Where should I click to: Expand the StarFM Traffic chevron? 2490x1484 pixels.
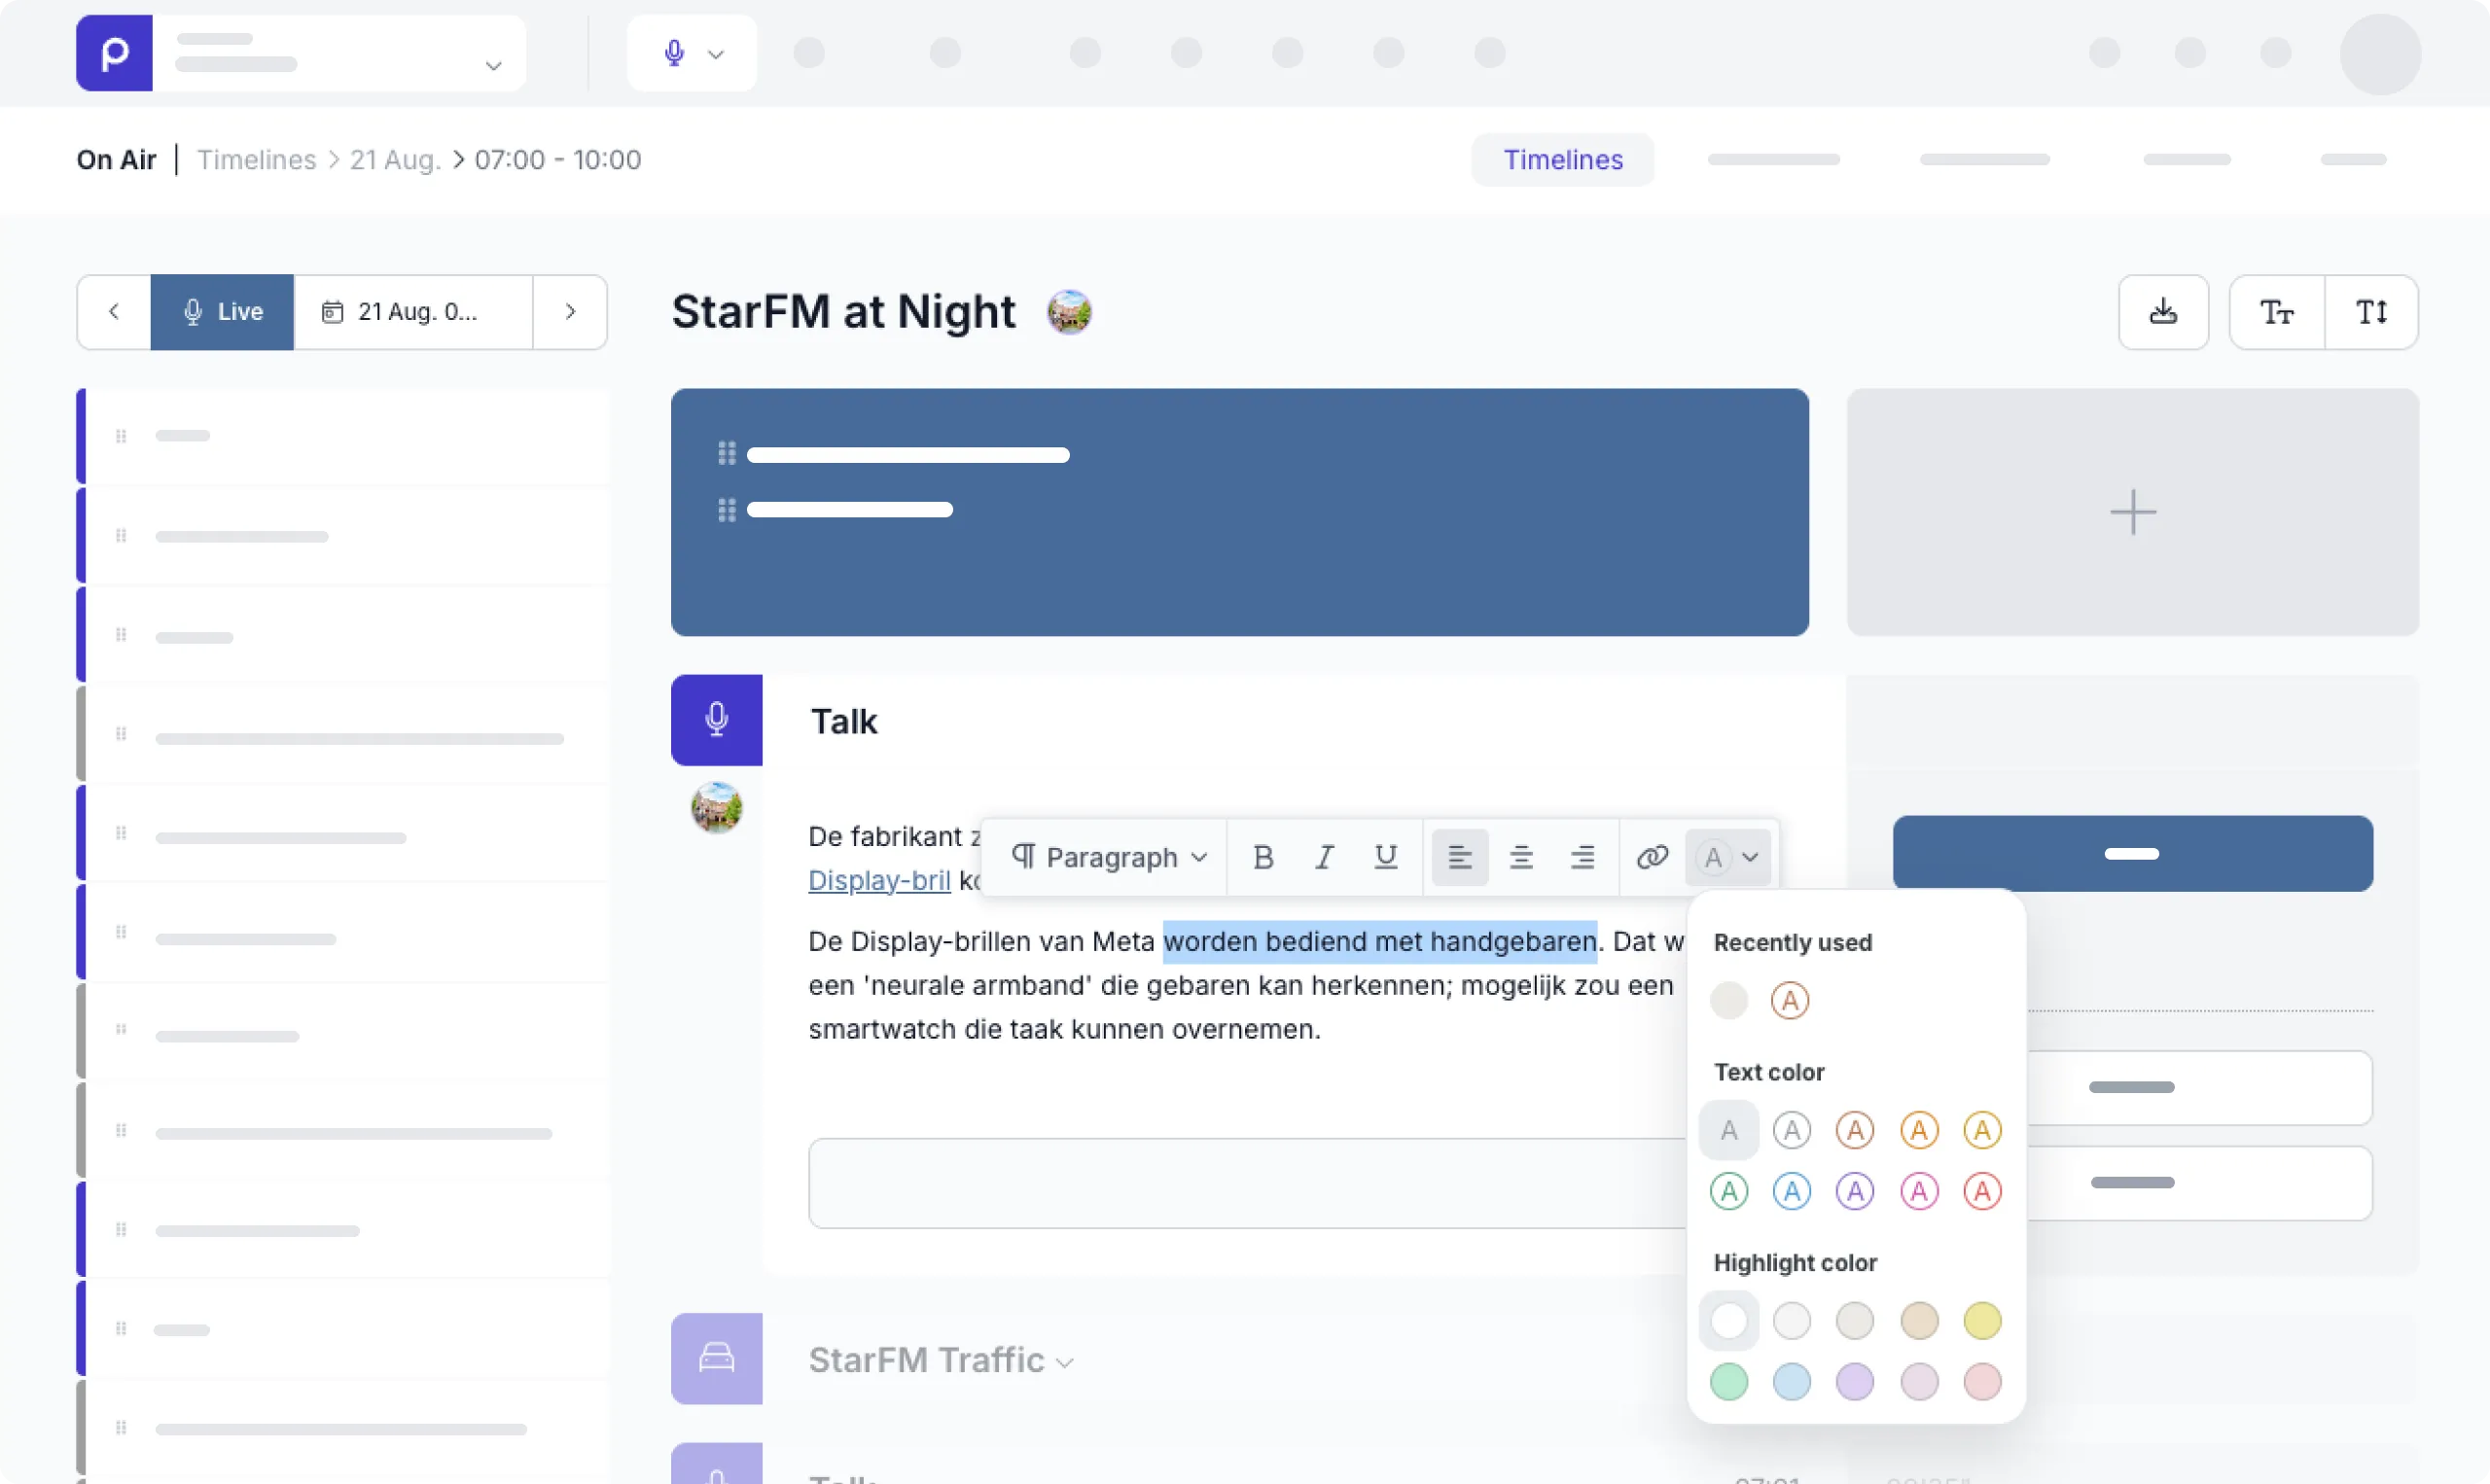tap(1064, 1363)
